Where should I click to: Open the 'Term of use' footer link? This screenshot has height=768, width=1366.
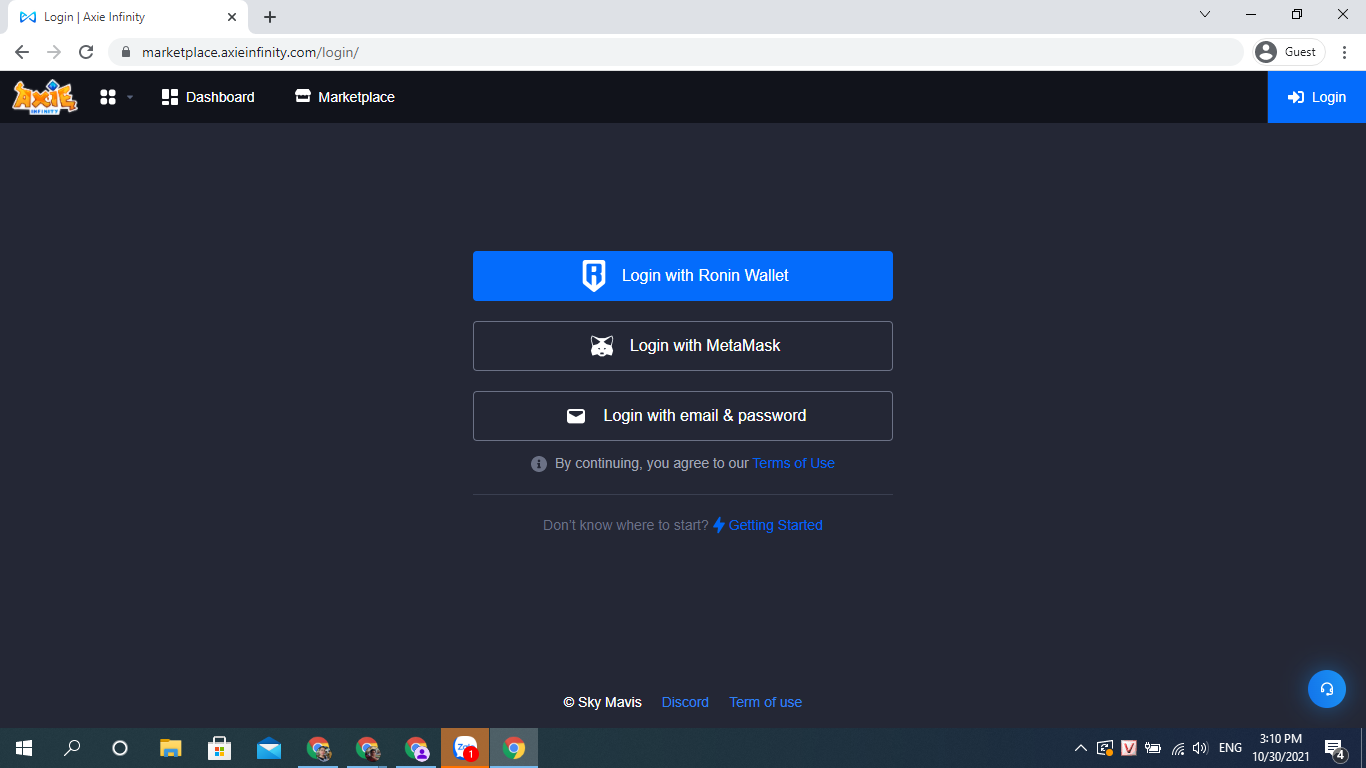click(x=765, y=702)
